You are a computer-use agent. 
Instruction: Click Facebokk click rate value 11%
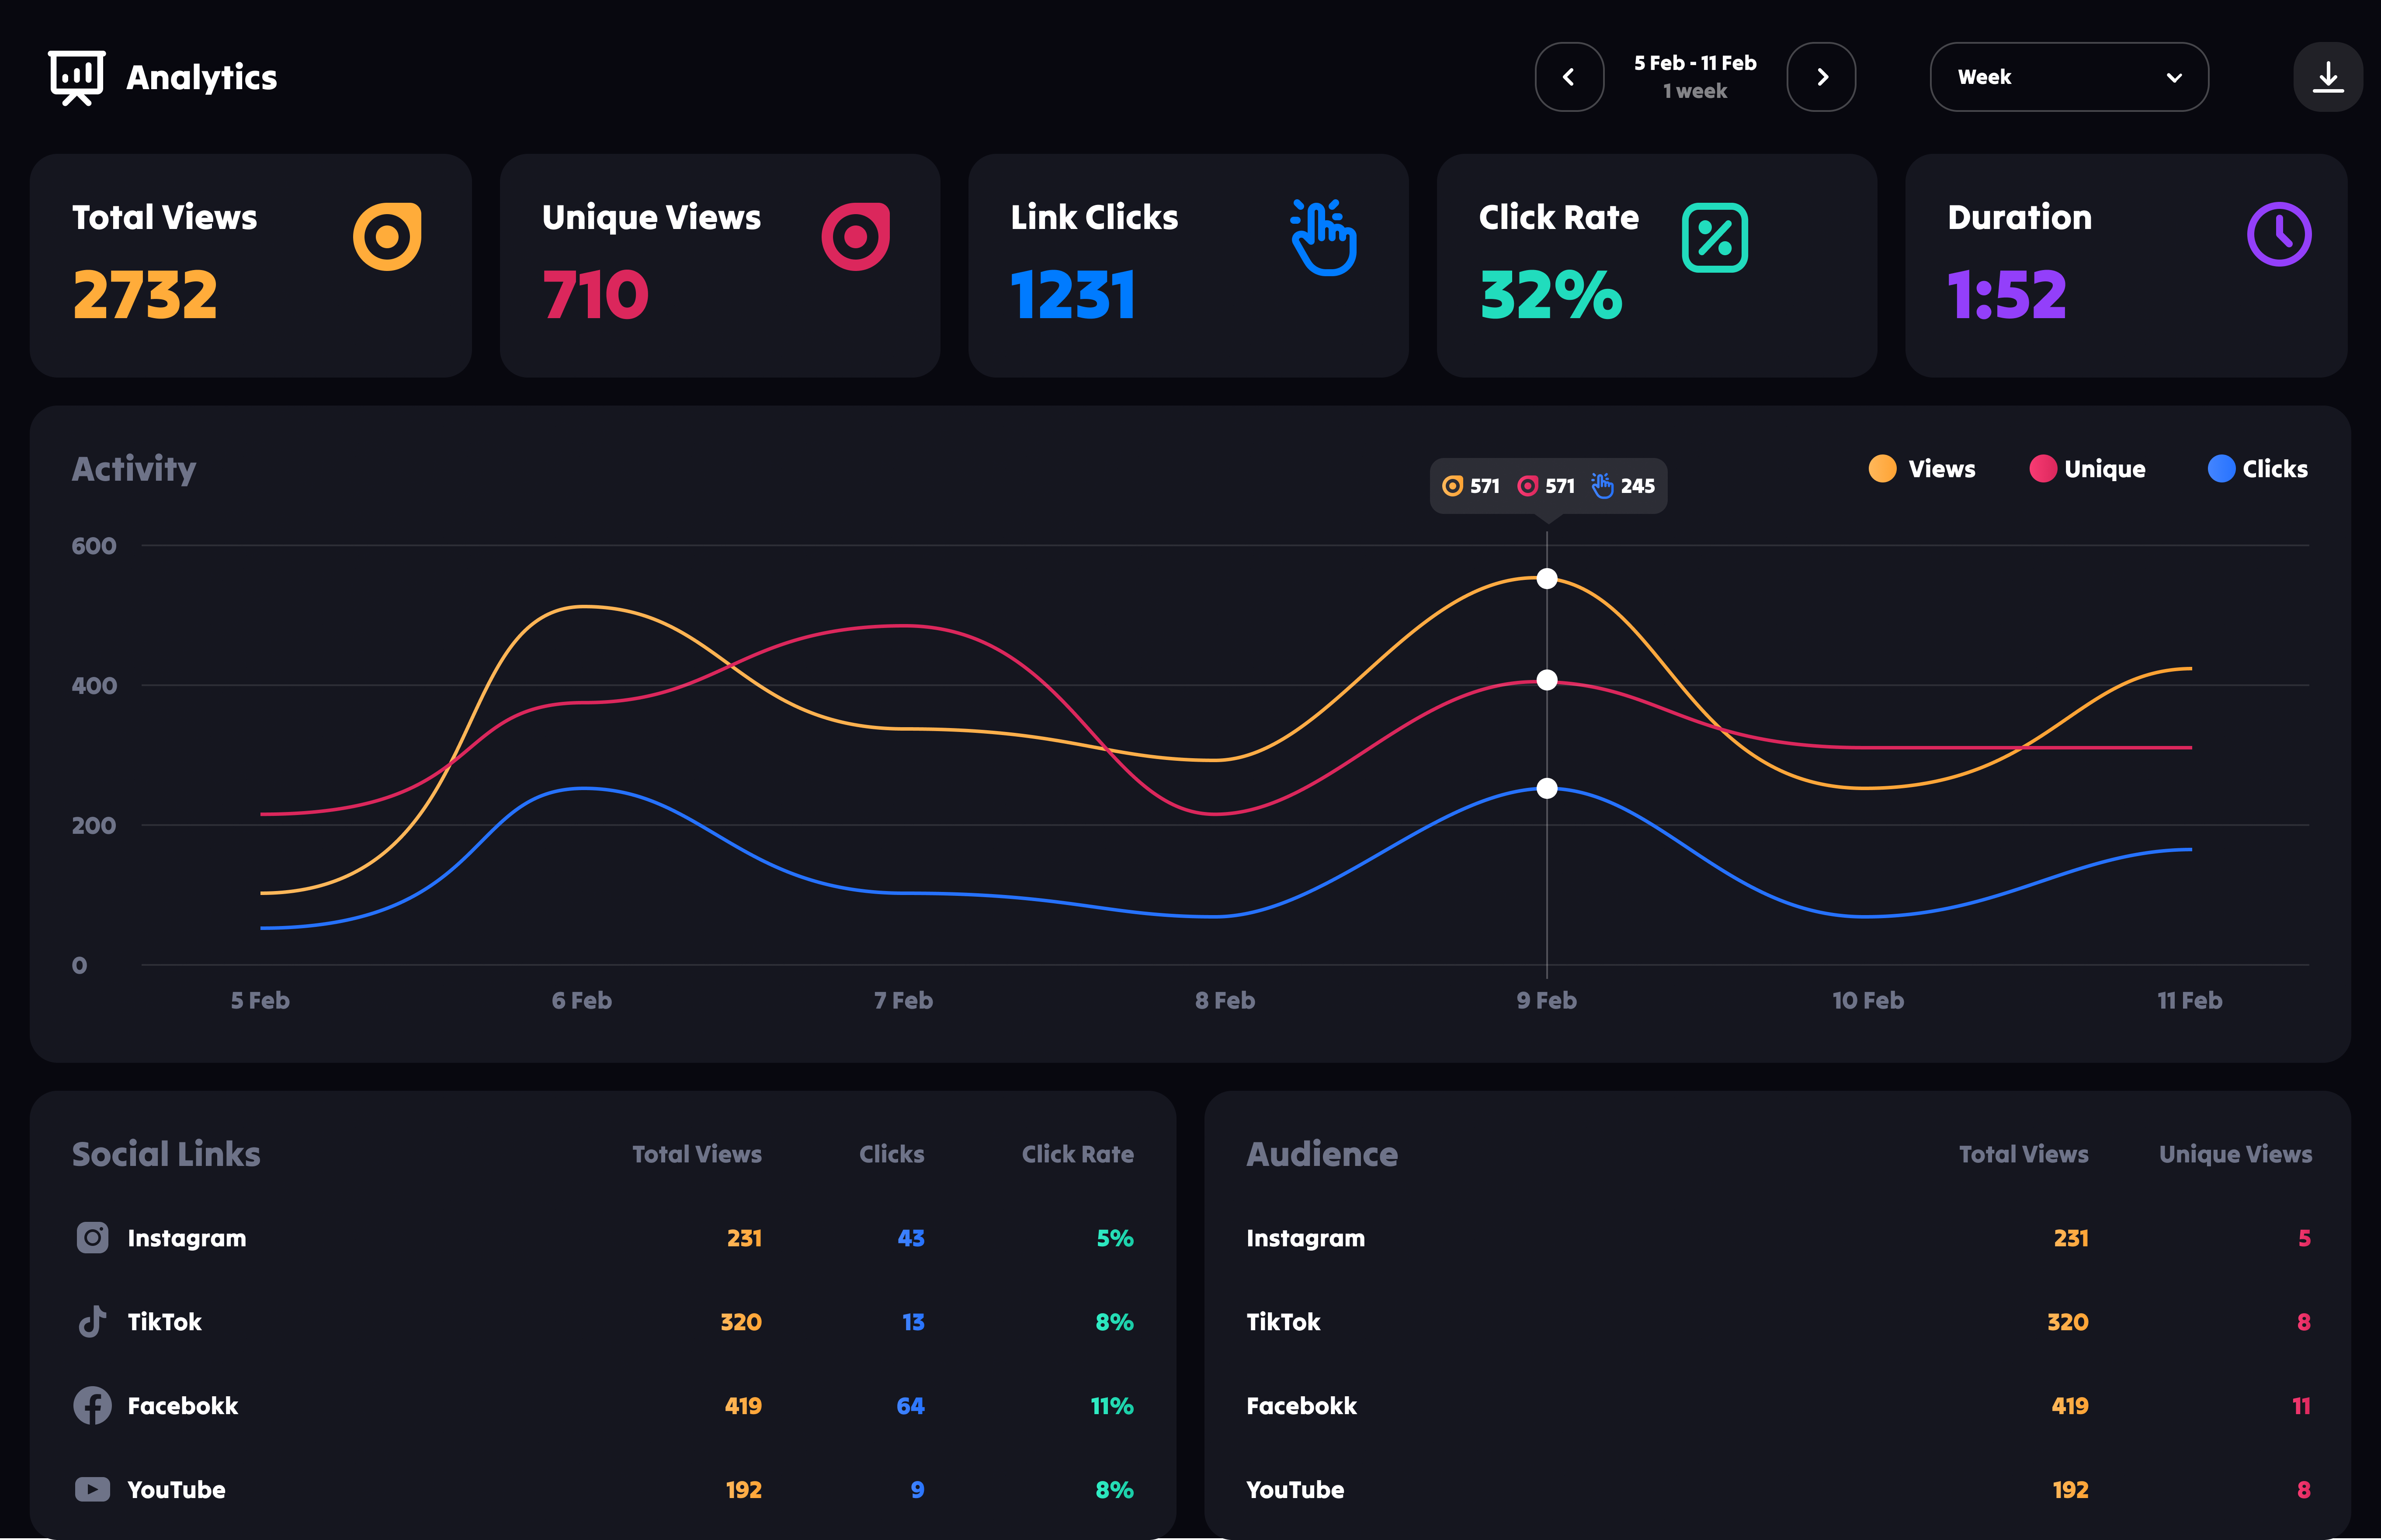1112,1406
